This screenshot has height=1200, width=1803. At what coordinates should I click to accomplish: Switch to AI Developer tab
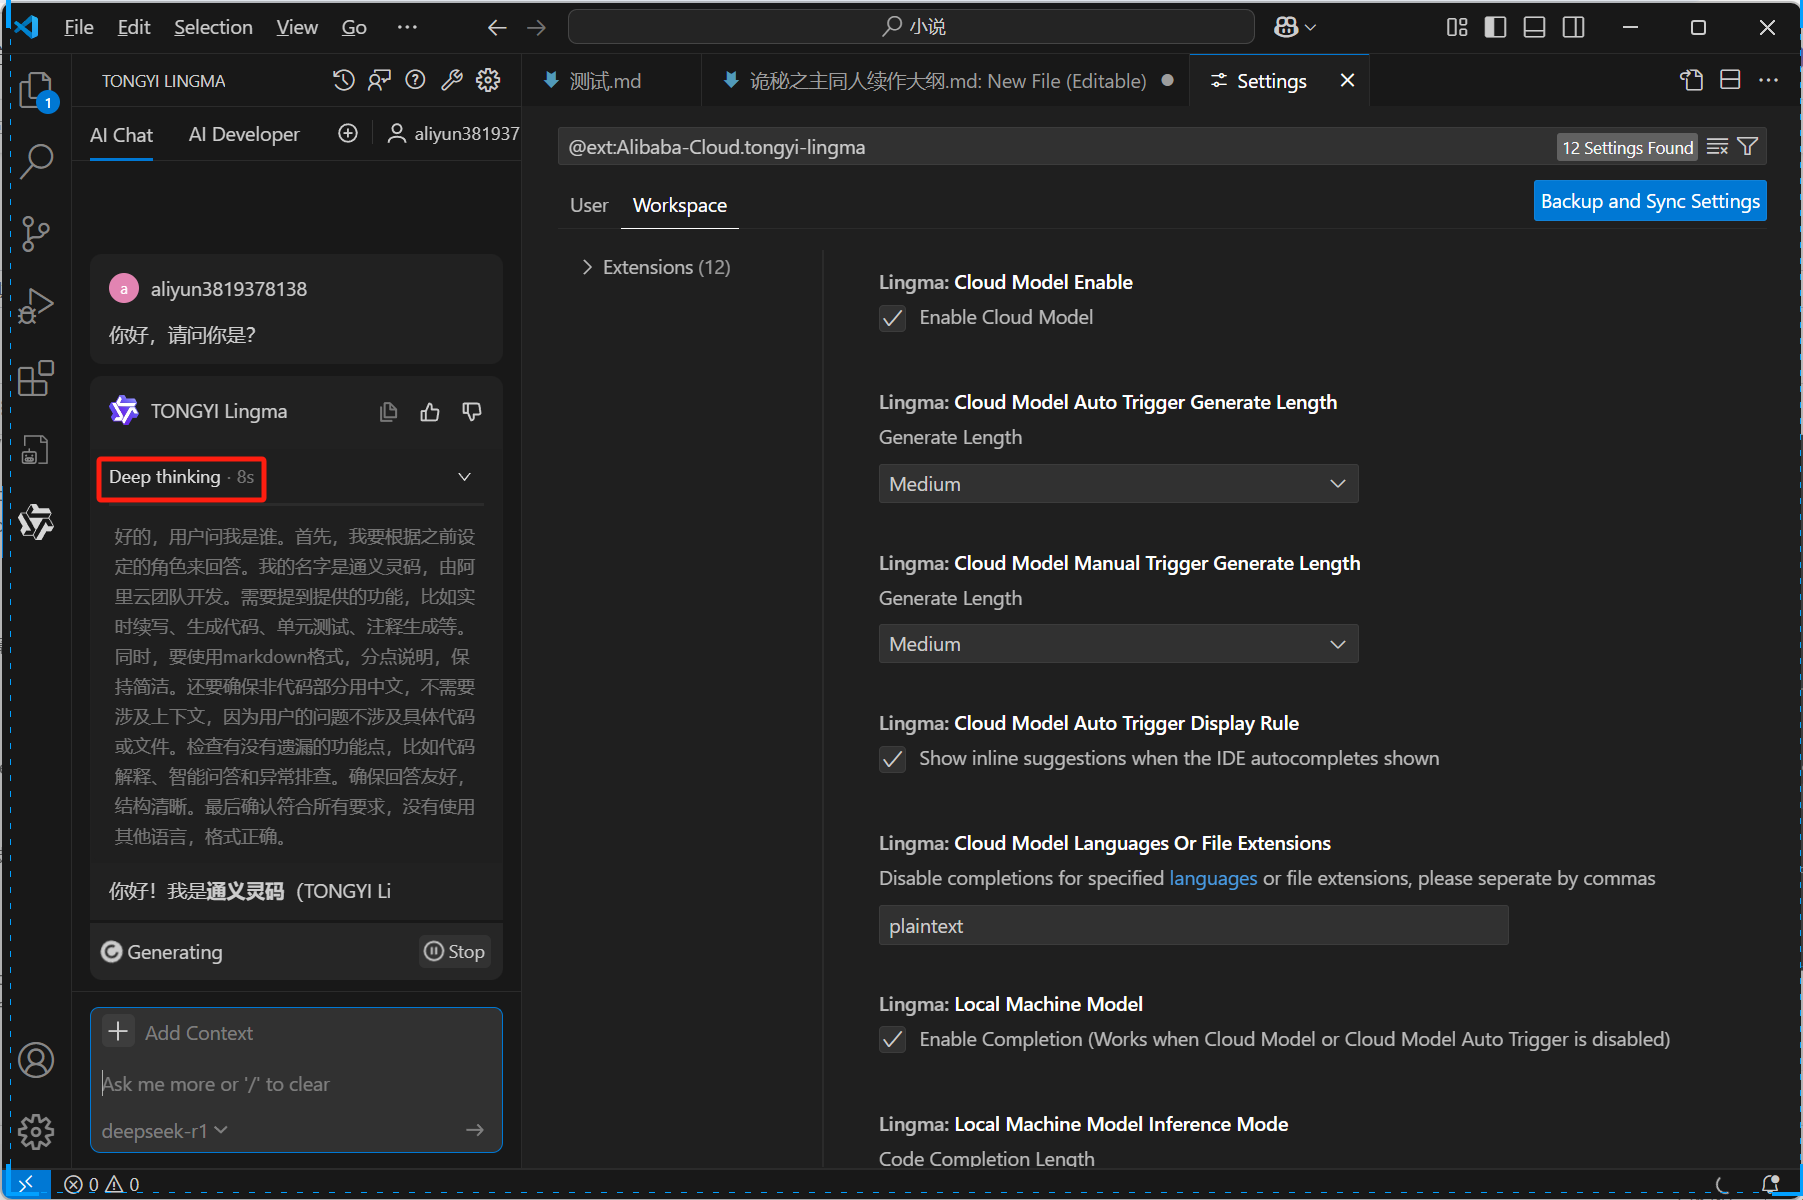[x=244, y=134]
